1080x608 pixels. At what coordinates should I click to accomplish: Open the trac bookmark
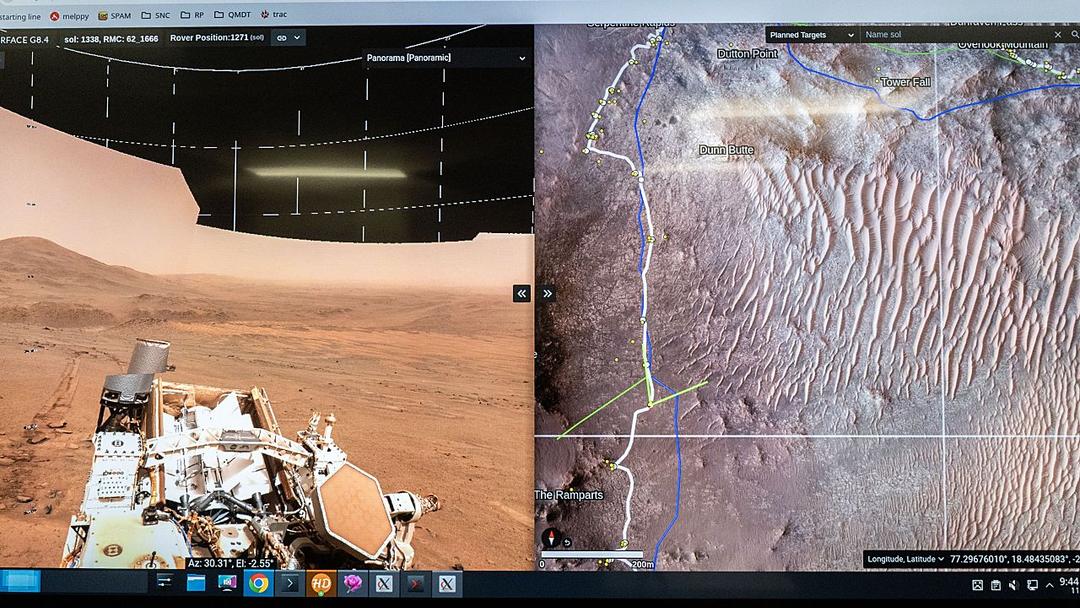pos(274,14)
